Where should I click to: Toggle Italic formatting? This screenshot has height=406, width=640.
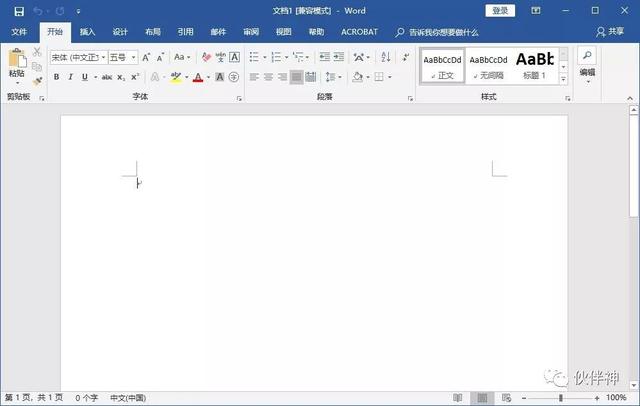[71, 77]
